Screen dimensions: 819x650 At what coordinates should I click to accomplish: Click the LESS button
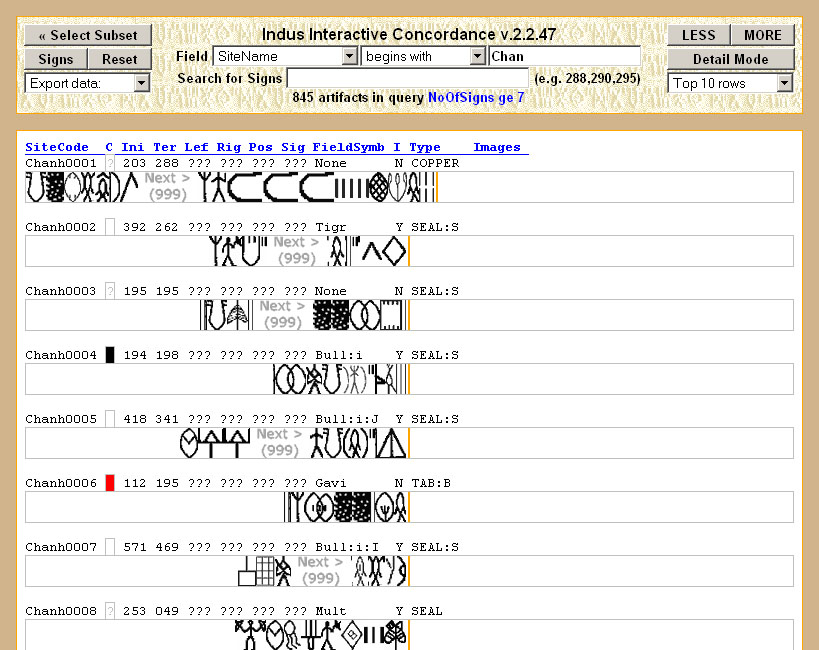pos(698,35)
